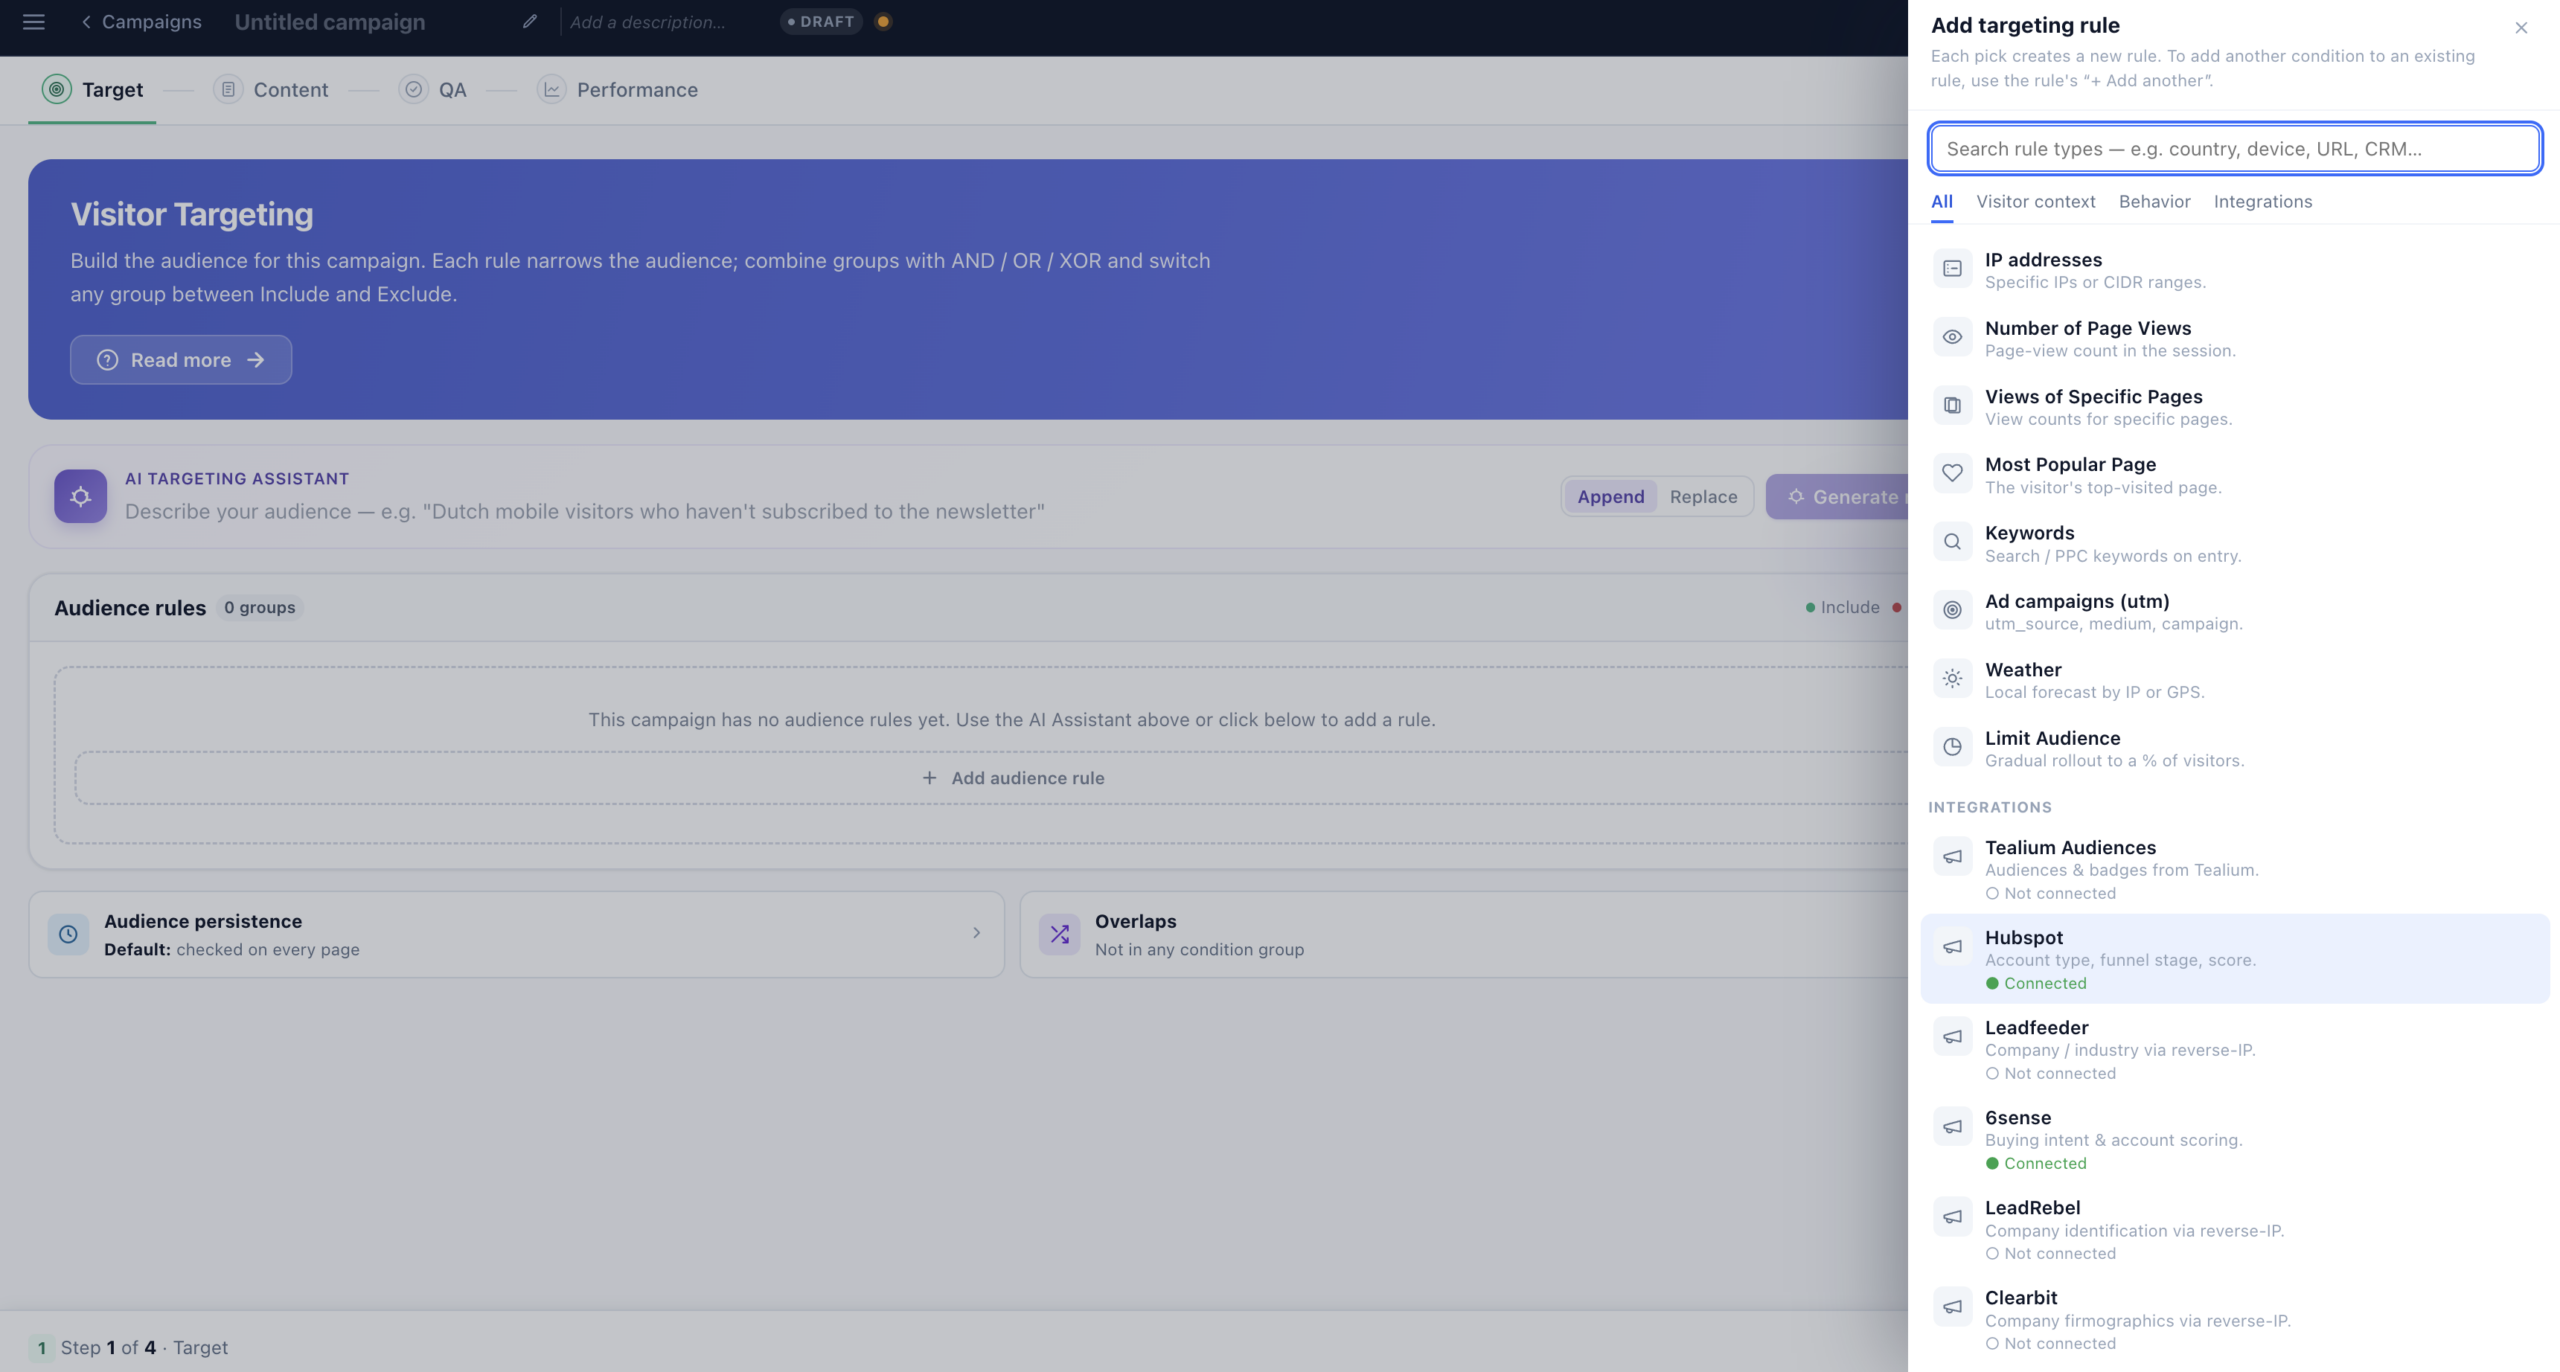2560x1372 pixels.
Task: Select the Keywords rule title
Action: click(x=2029, y=533)
